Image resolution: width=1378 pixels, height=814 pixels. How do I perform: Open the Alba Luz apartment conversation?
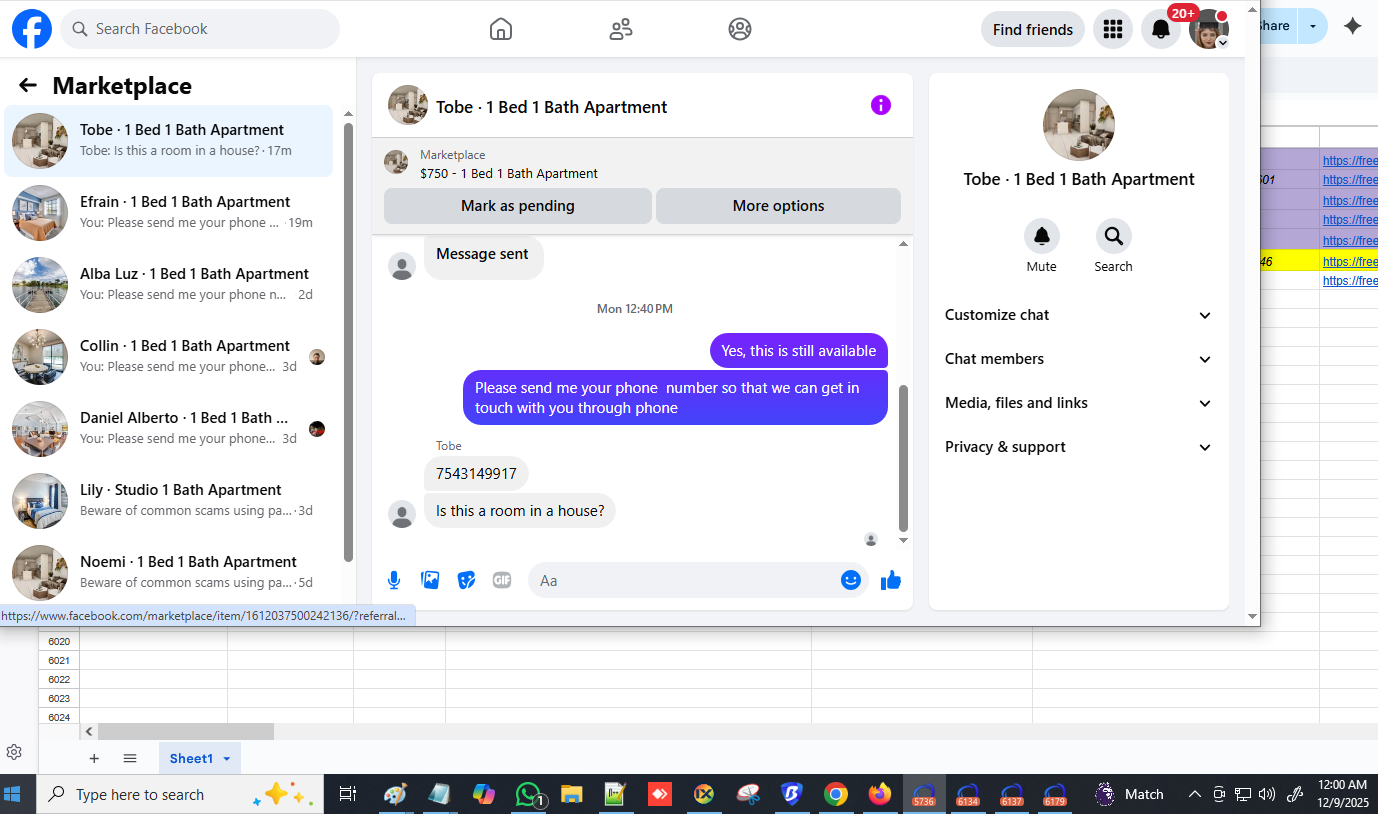[168, 285]
